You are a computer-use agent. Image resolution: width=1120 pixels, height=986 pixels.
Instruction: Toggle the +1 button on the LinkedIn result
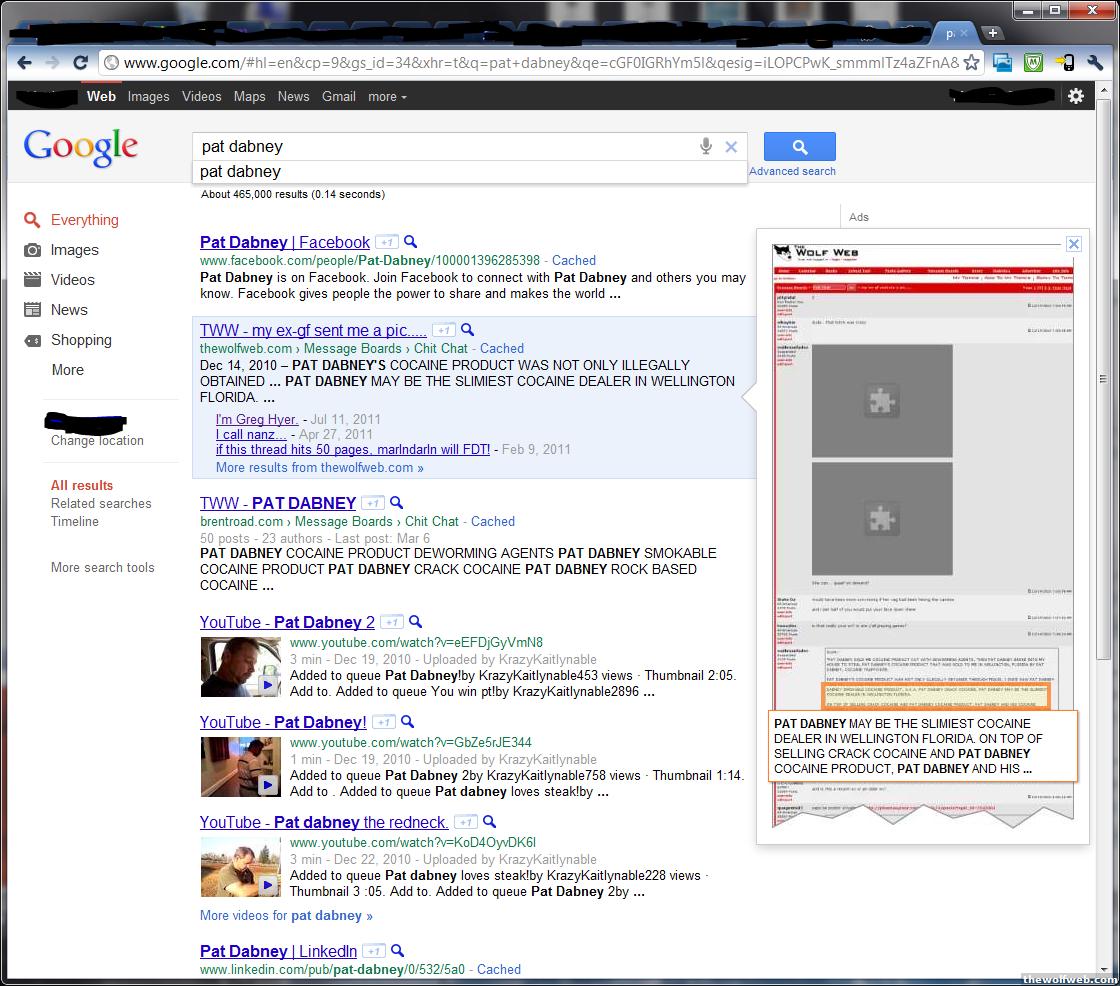374,951
